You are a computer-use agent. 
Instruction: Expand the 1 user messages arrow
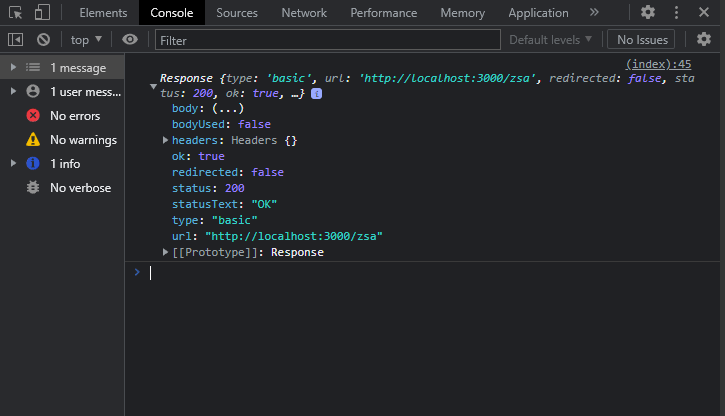13,92
